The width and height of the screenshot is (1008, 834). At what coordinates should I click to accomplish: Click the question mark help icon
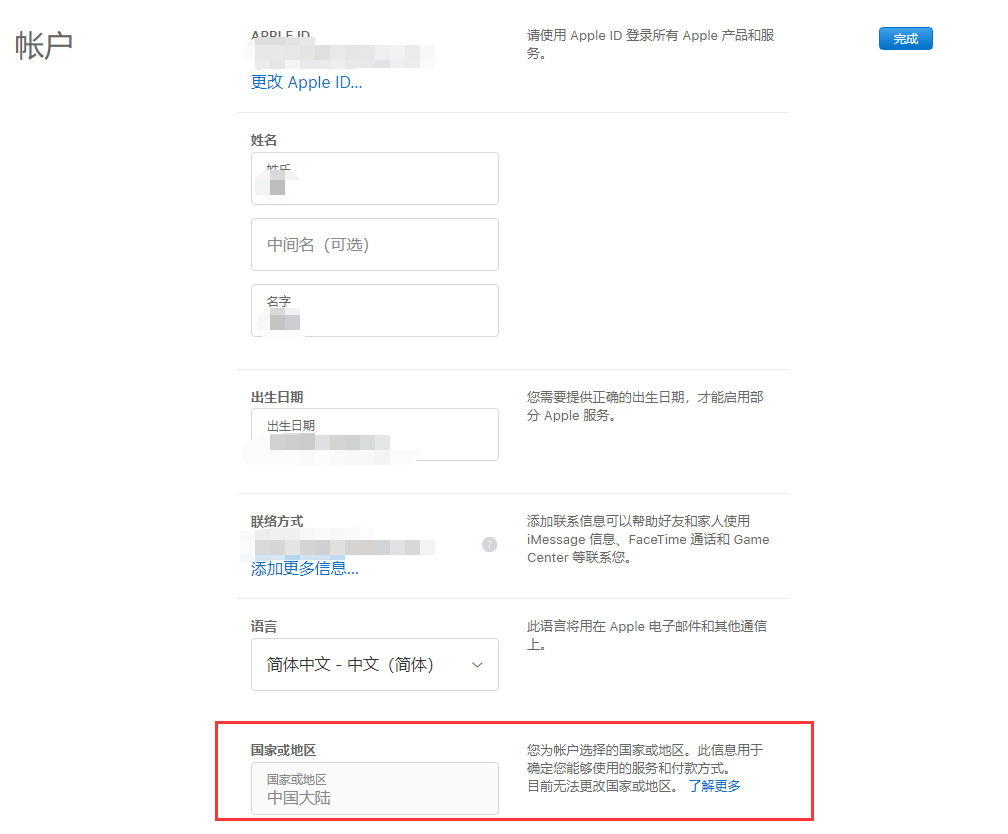pyautogui.click(x=489, y=545)
